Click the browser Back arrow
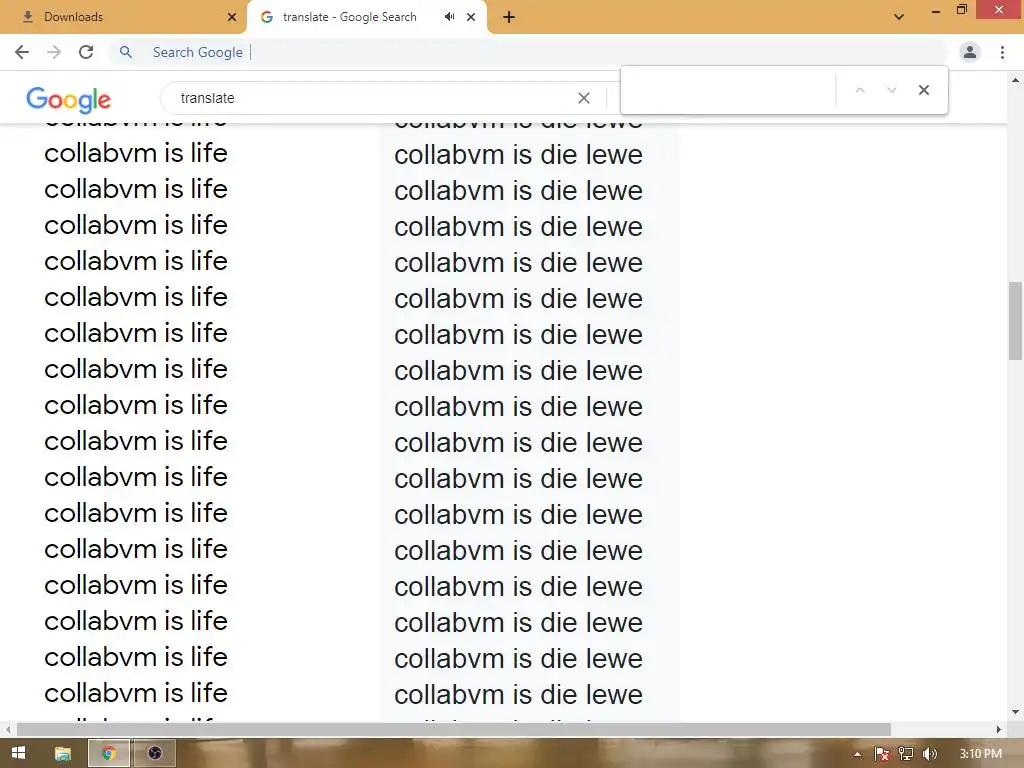 click(x=22, y=52)
